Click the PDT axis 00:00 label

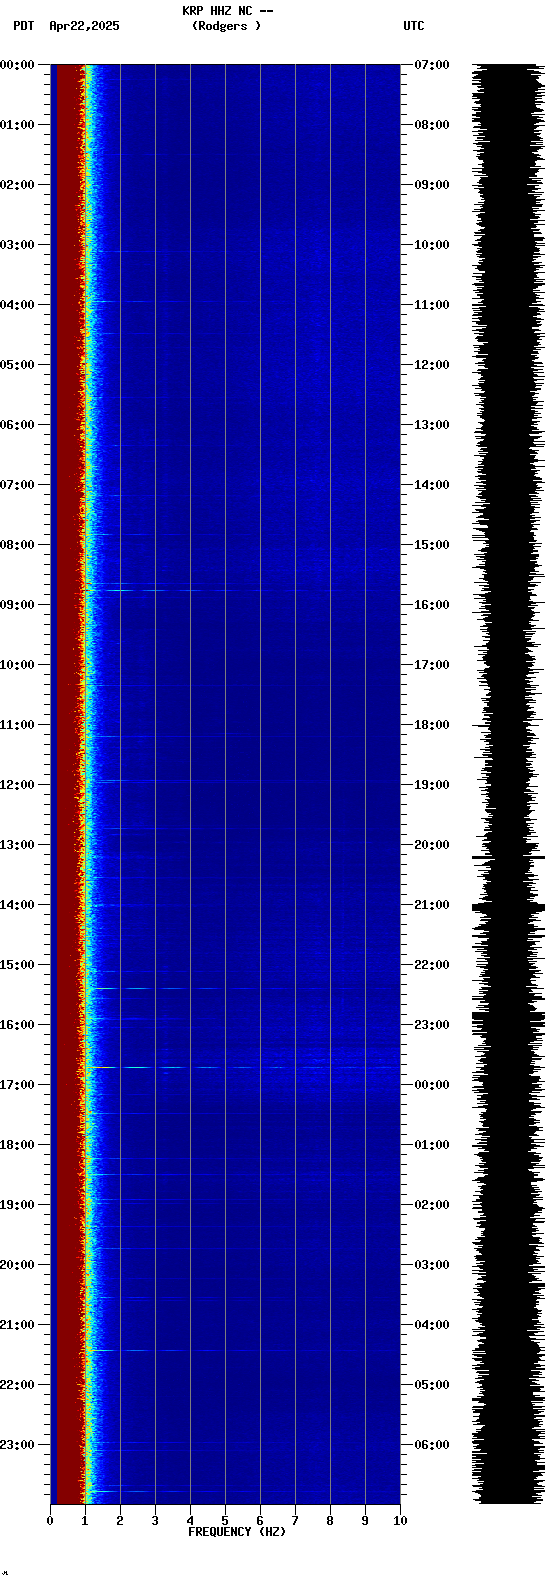[17, 65]
